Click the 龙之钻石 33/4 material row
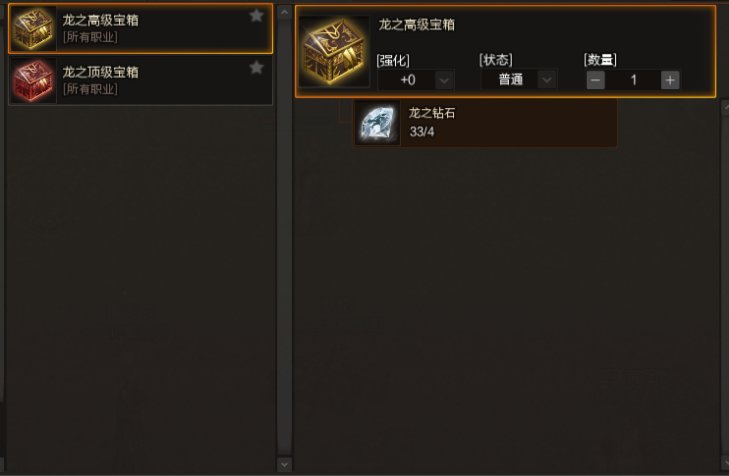The width and height of the screenshot is (729, 476). [485, 123]
